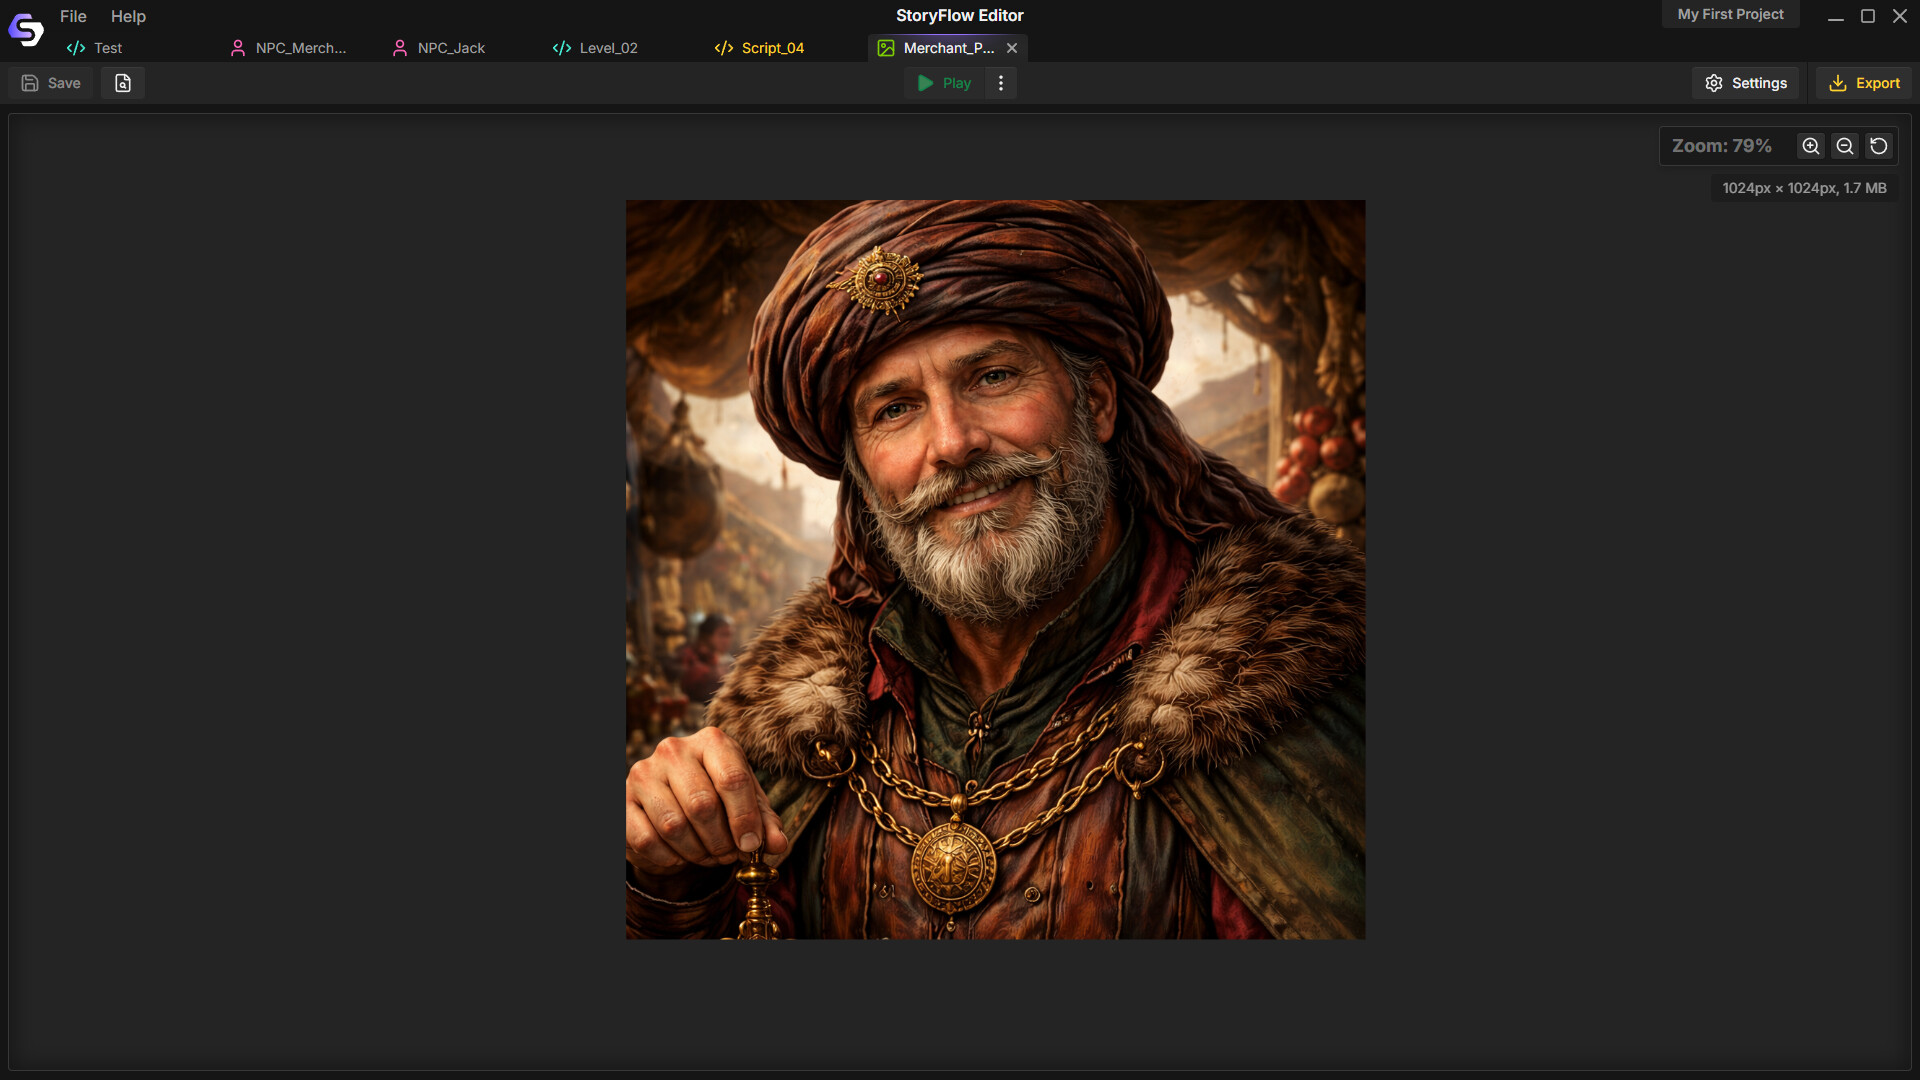
Task: Click the Save icon on the toolbar
Action: (x=49, y=83)
